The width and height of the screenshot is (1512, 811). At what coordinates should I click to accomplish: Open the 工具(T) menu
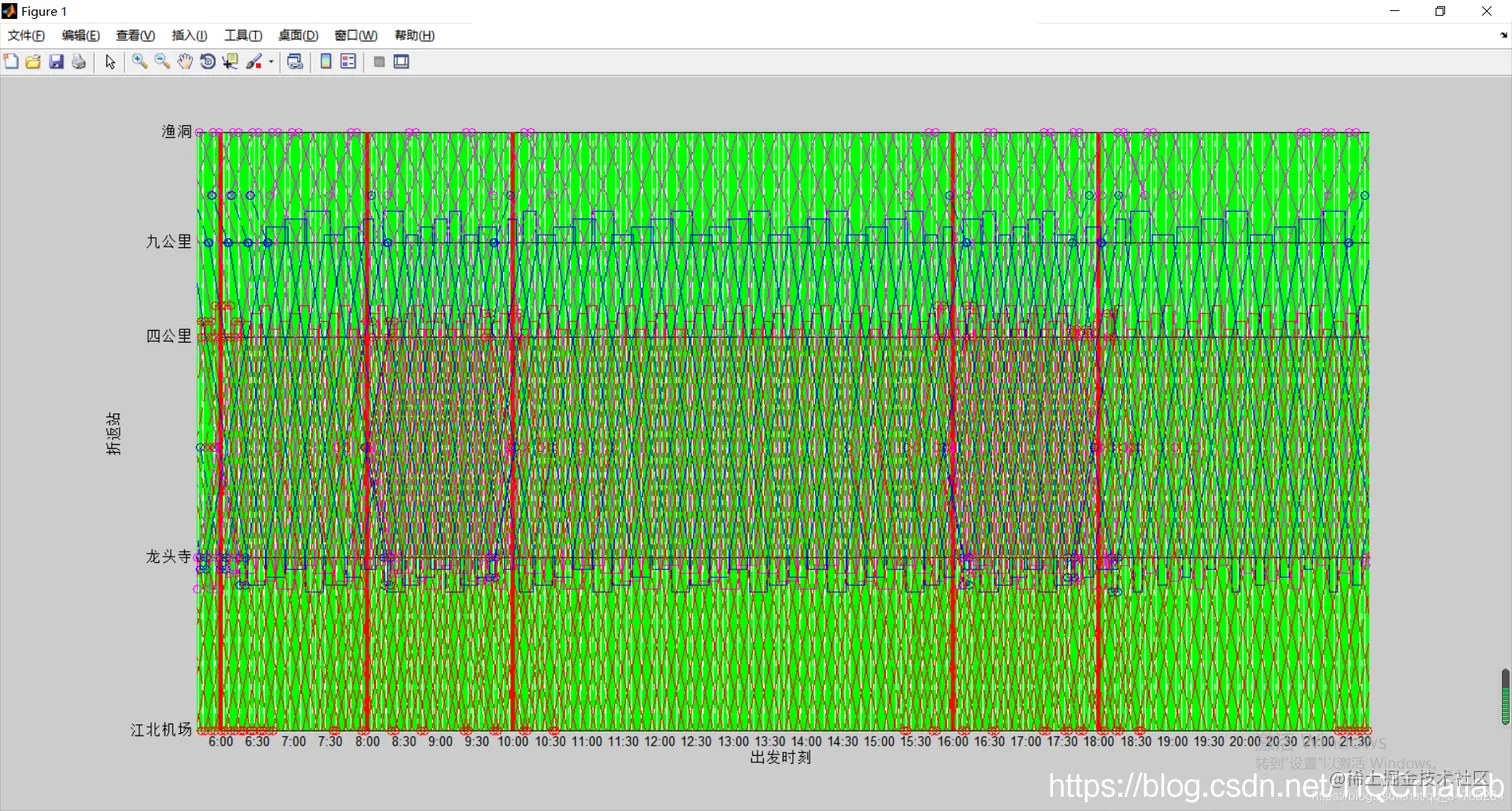tap(243, 36)
